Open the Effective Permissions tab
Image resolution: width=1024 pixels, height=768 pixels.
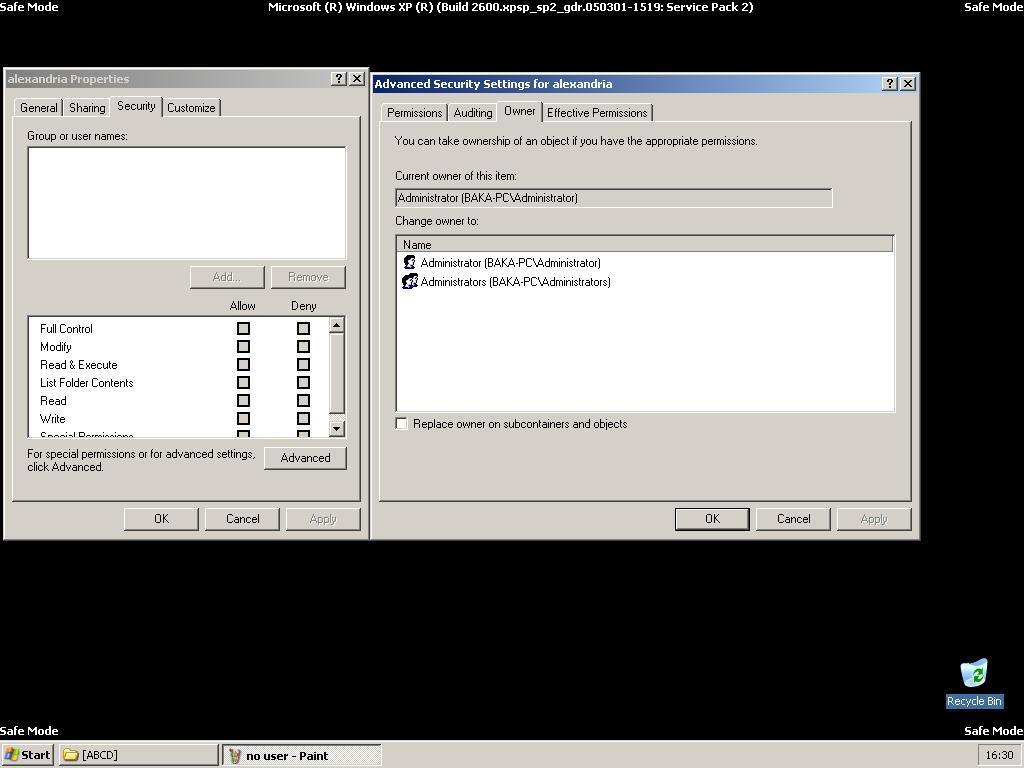click(597, 112)
